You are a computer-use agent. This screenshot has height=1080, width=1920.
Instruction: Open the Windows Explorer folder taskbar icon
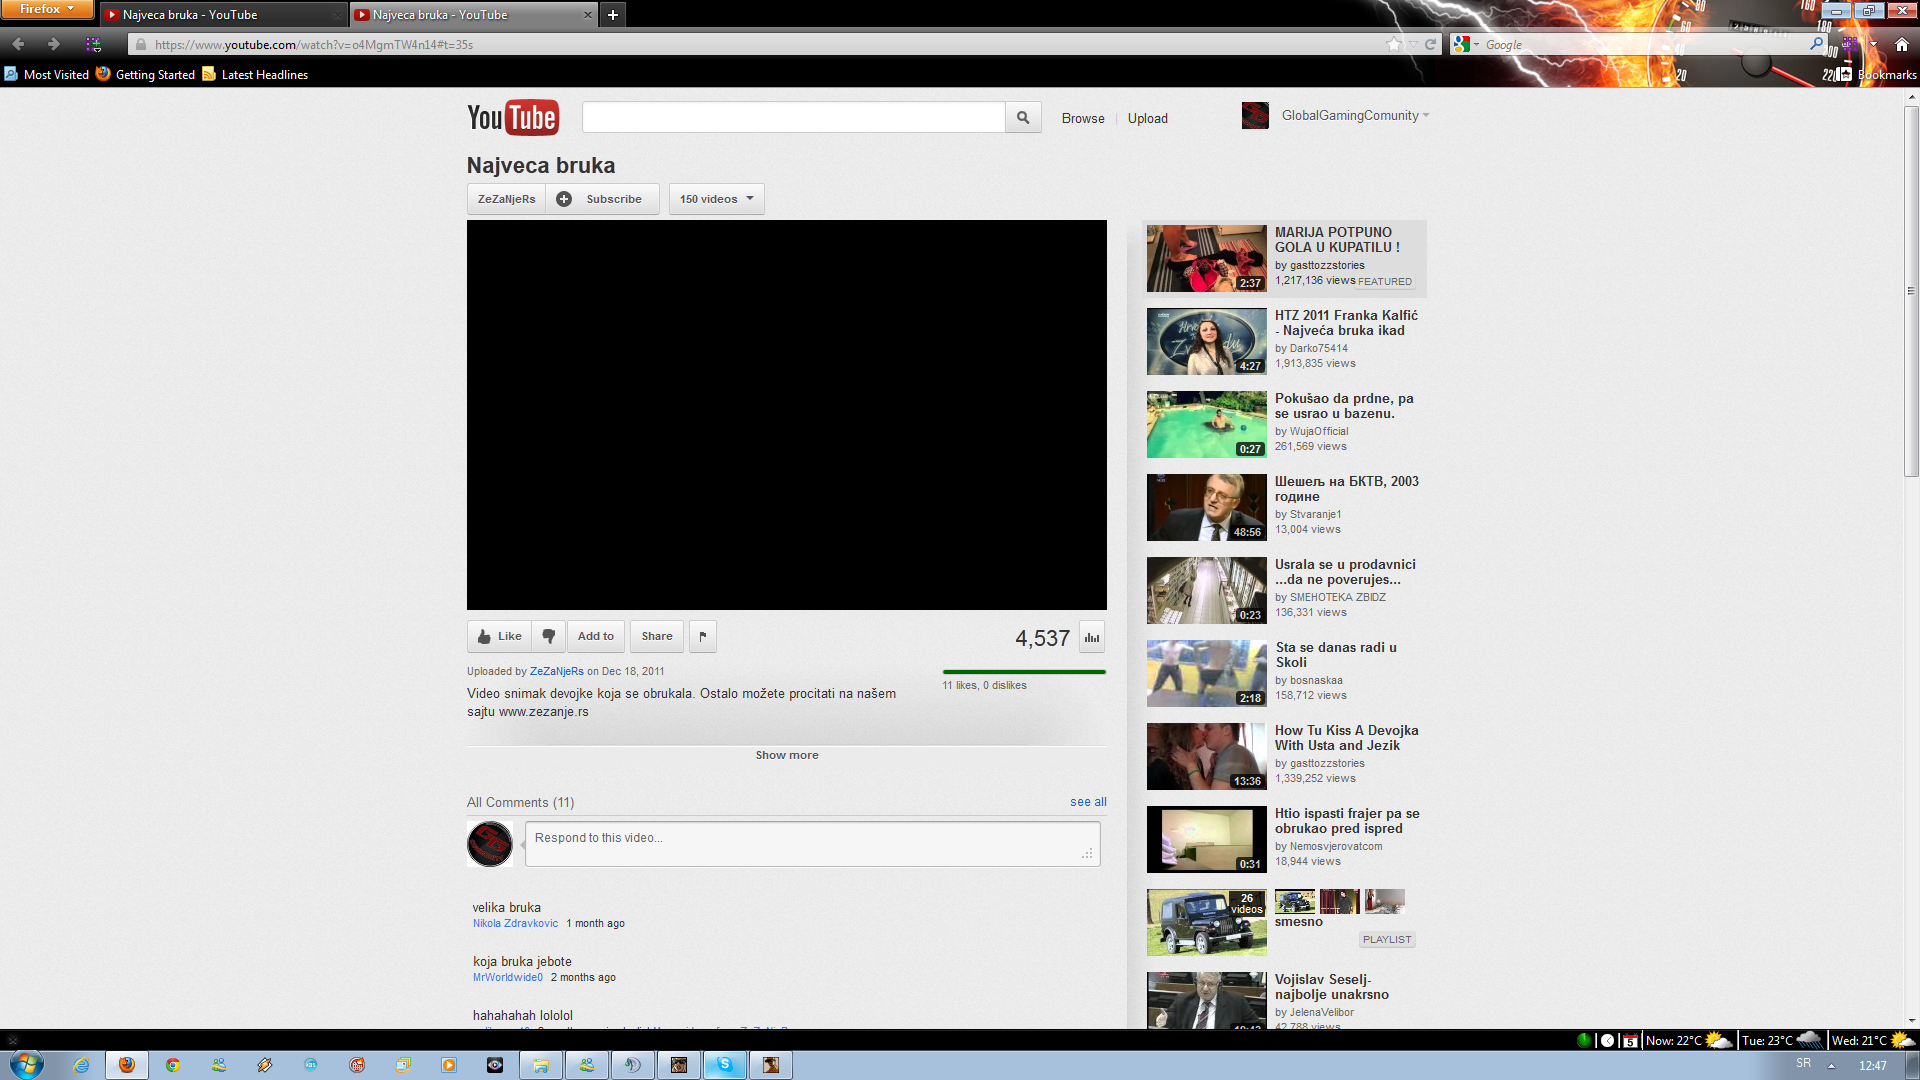pos(541,1065)
